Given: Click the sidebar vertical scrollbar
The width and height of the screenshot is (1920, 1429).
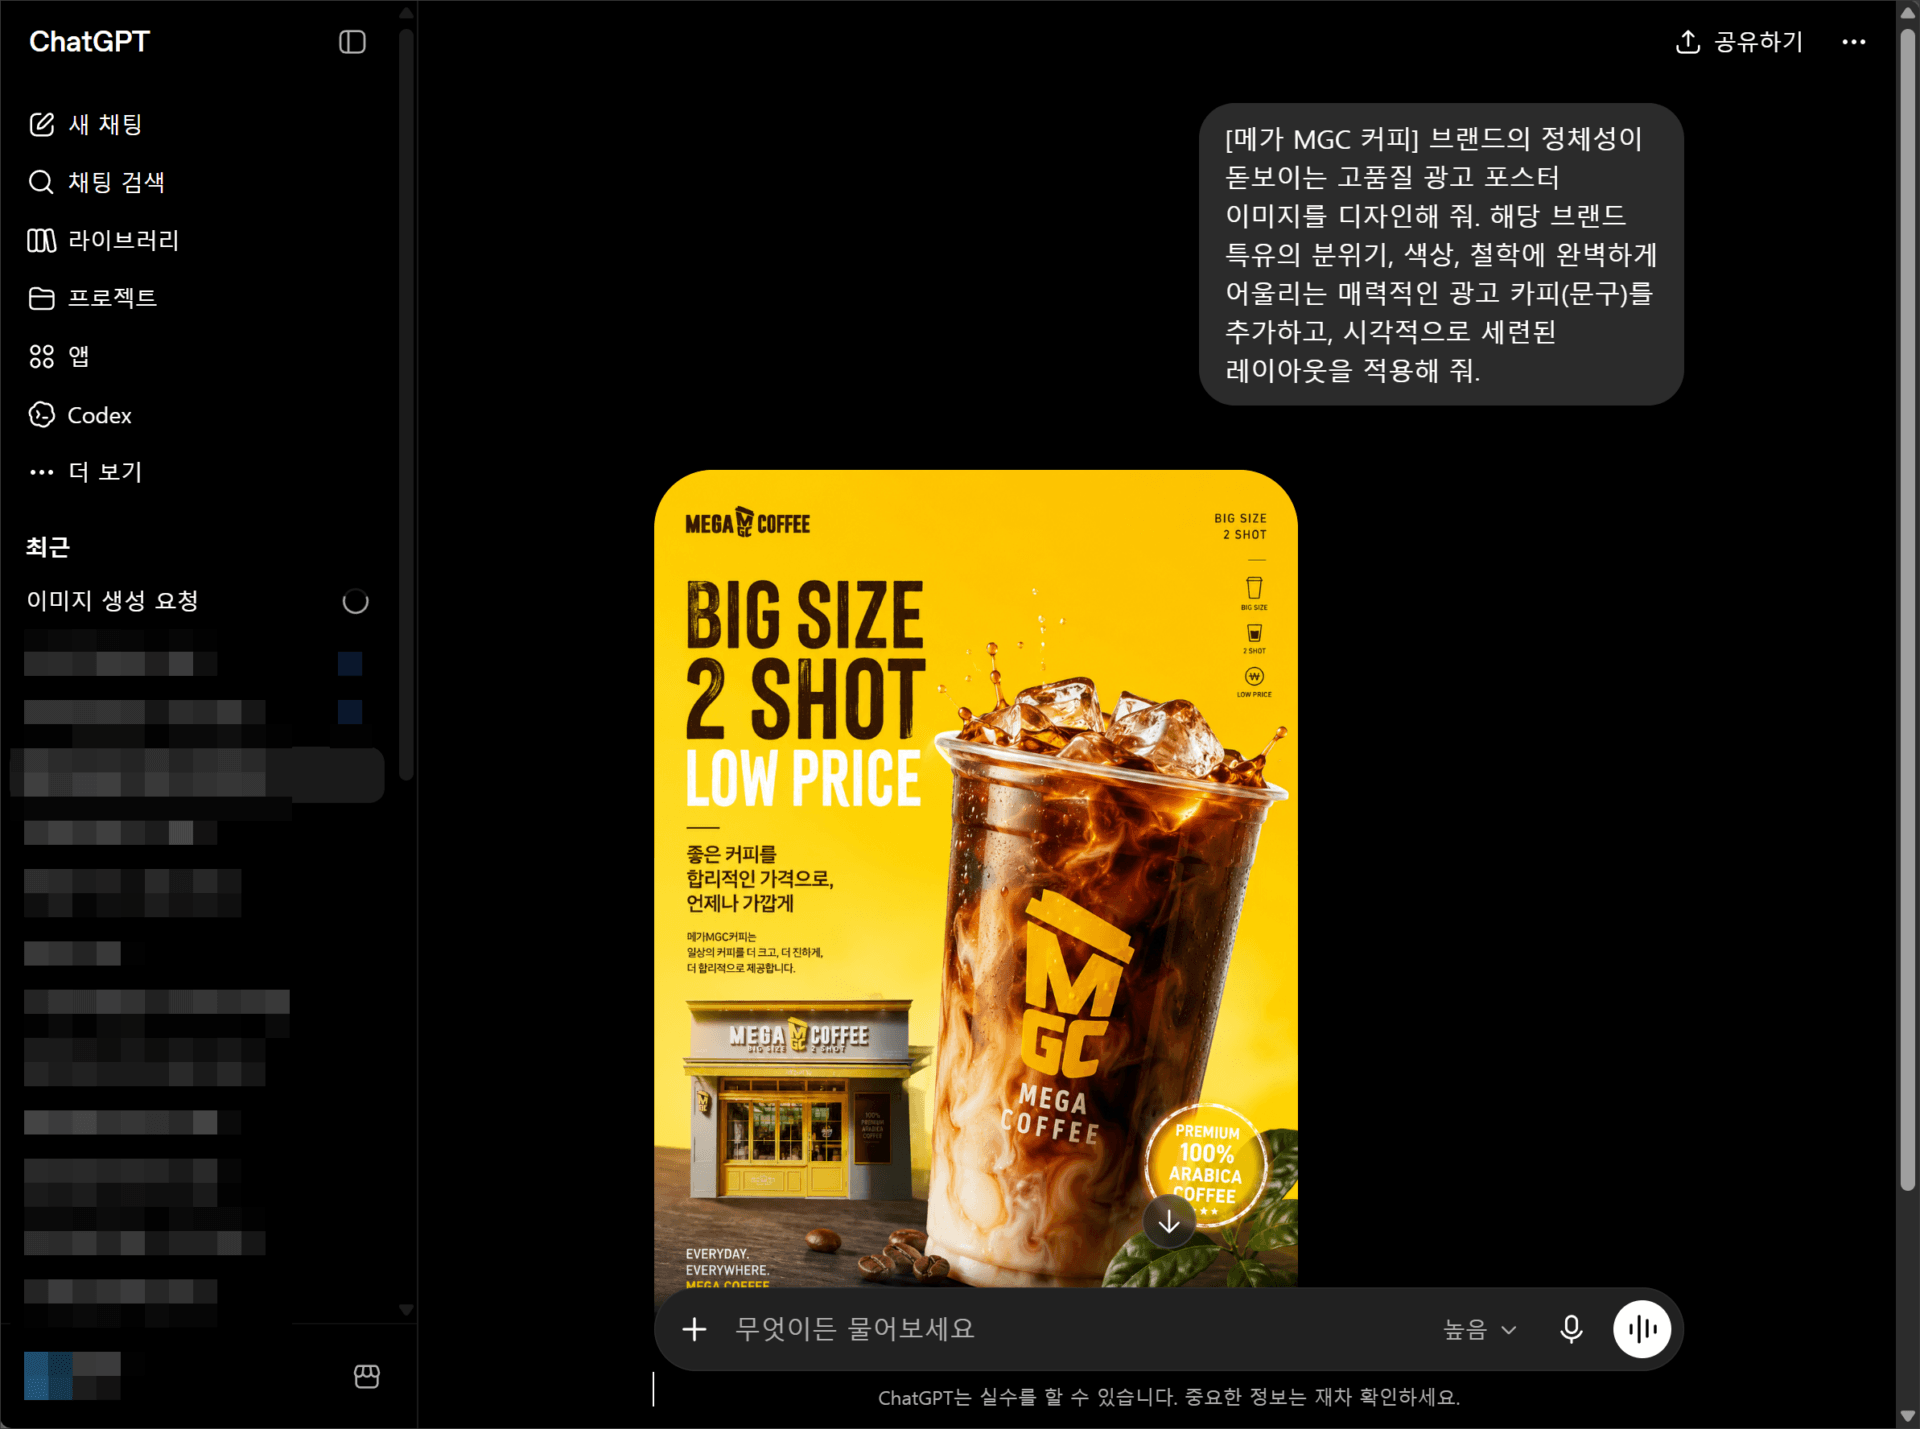Looking at the screenshot, I should point(406,404).
